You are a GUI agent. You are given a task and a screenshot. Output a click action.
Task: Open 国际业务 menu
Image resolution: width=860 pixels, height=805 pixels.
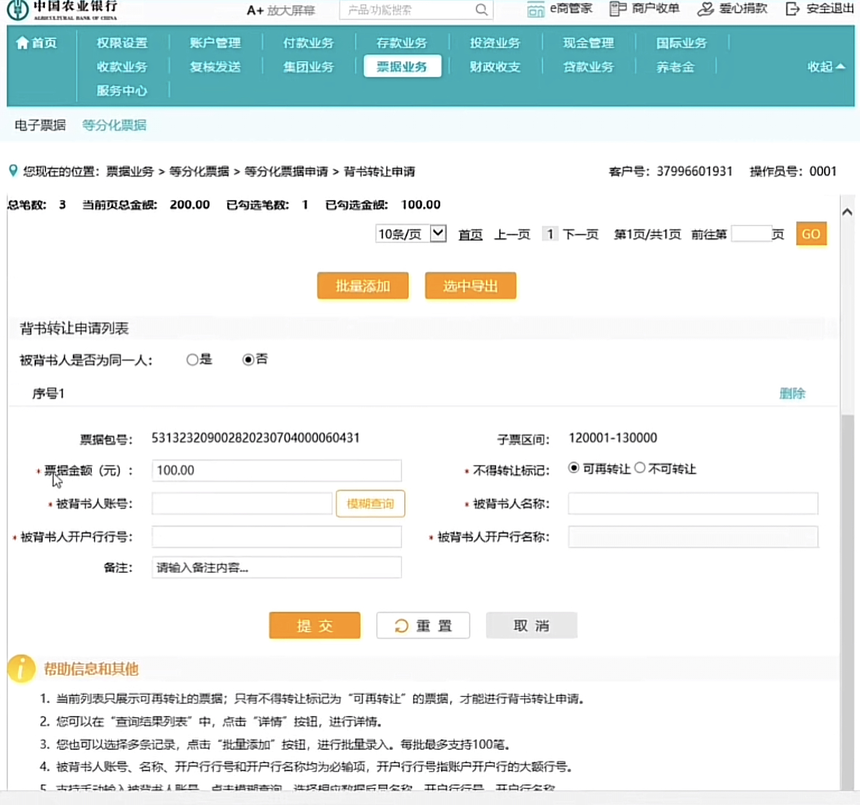(681, 43)
